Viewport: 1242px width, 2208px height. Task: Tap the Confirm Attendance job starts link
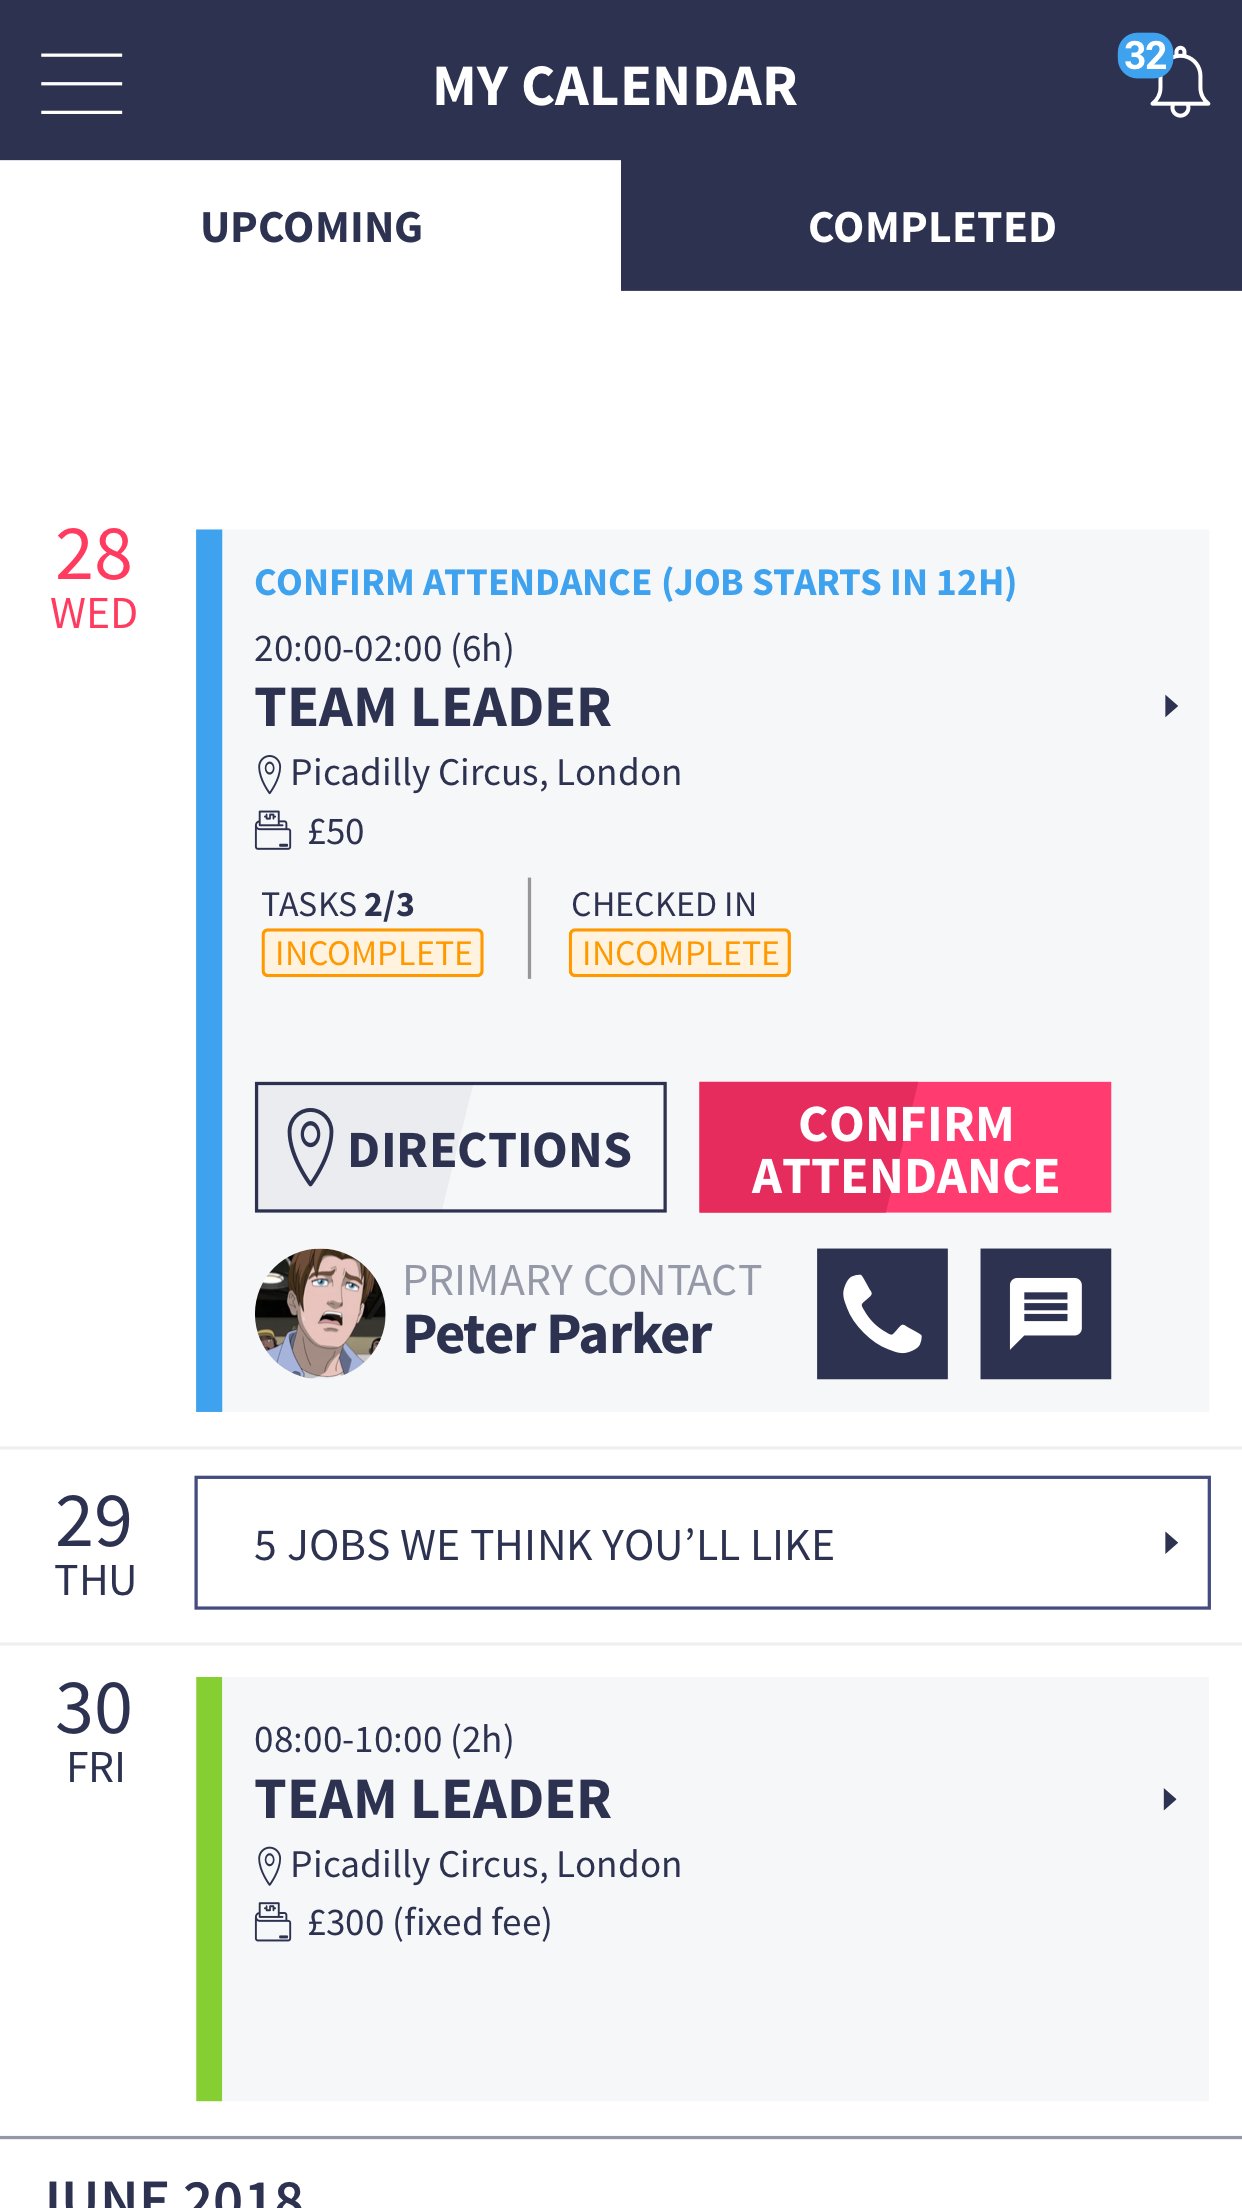click(x=635, y=583)
